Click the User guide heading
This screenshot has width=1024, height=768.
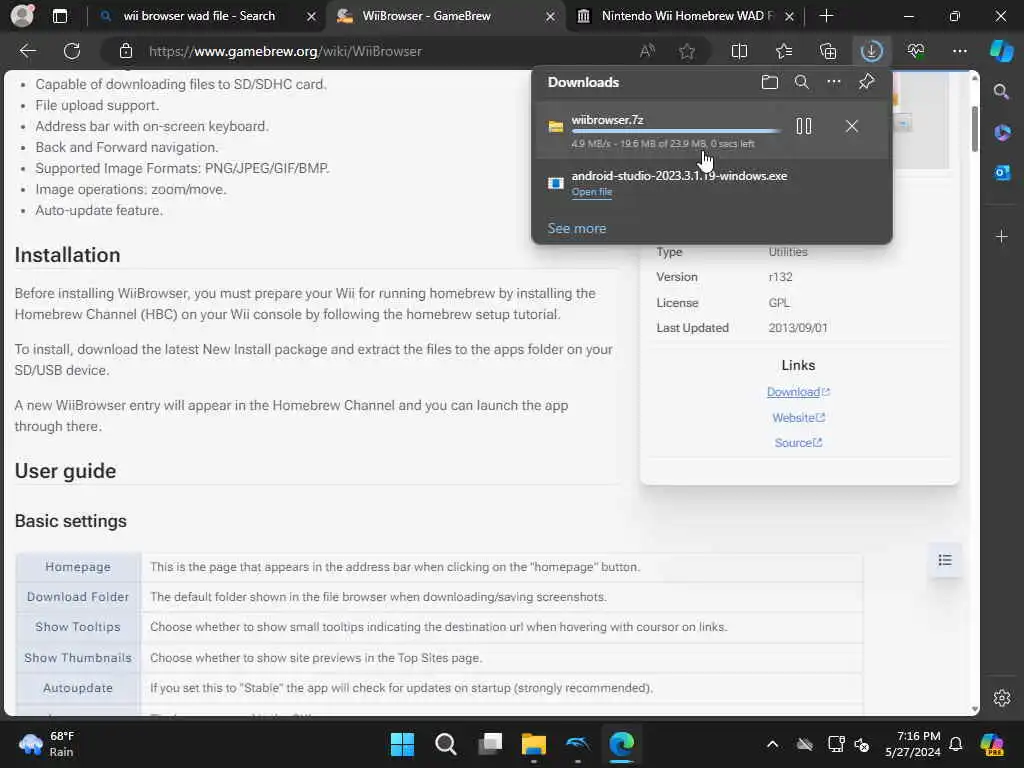click(65, 471)
